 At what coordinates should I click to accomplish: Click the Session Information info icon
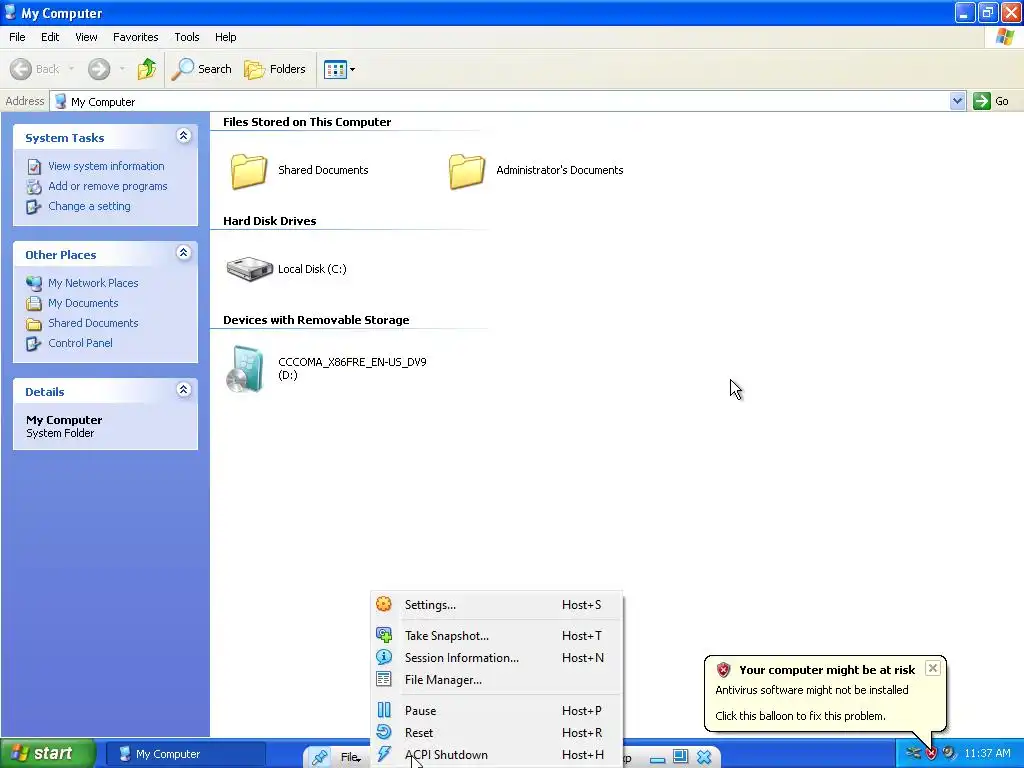coord(384,657)
